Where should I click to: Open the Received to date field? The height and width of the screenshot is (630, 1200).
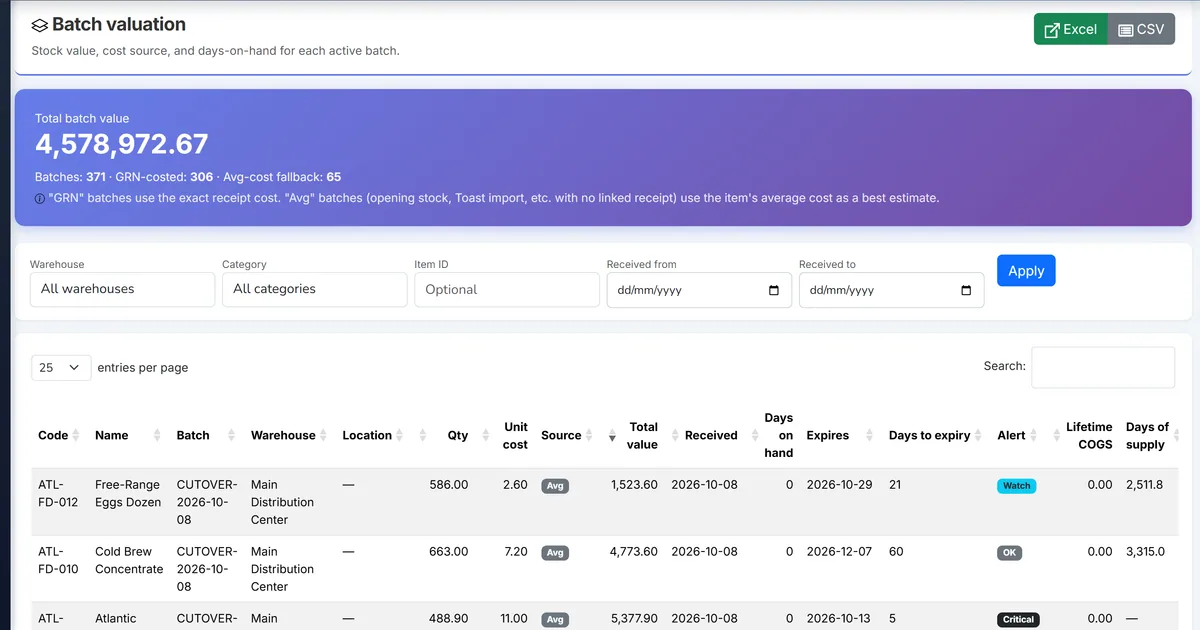tap(891, 290)
